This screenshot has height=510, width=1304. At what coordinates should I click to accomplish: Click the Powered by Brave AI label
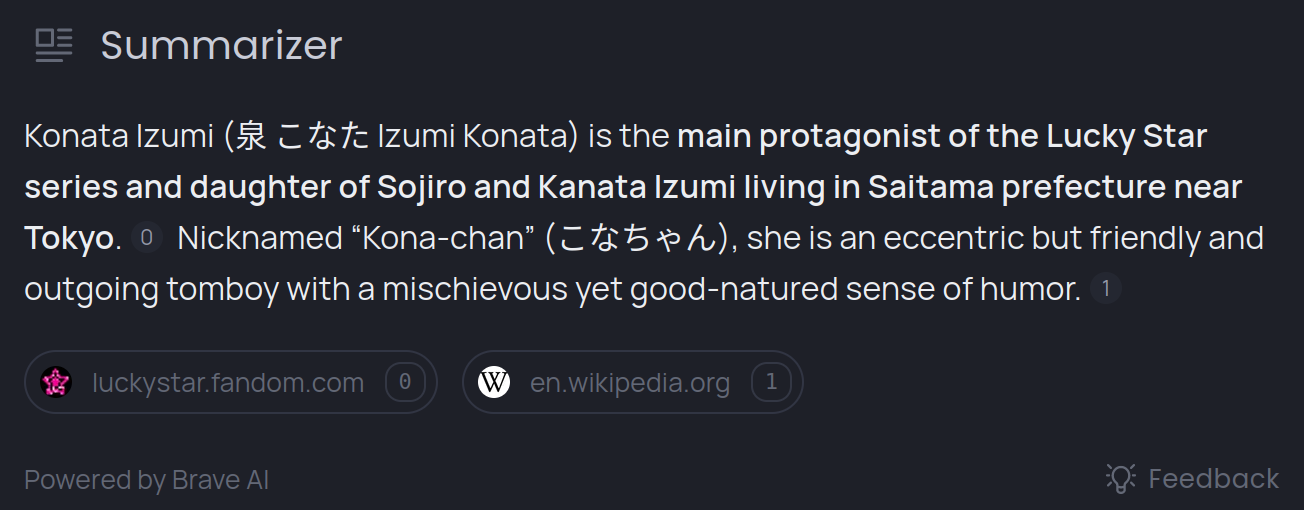click(x=147, y=480)
